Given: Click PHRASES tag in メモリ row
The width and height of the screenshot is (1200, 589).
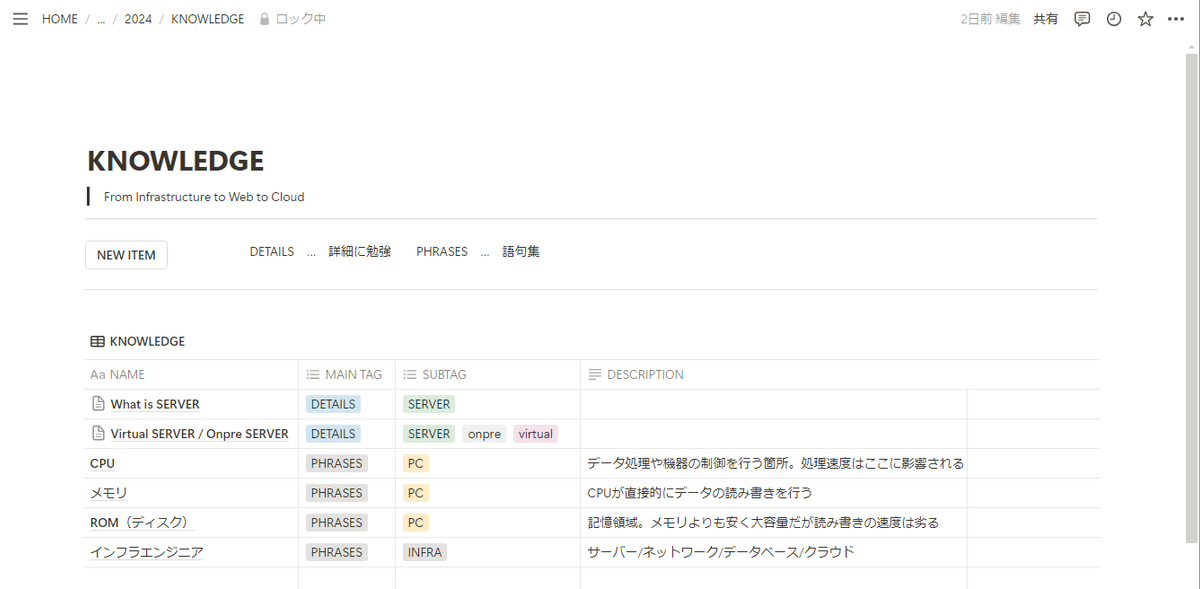Looking at the screenshot, I should (336, 493).
